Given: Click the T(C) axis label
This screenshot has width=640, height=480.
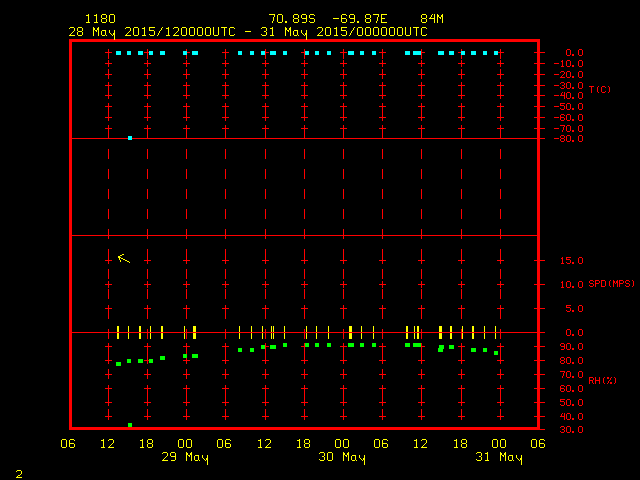Looking at the screenshot, I should pos(600,89).
